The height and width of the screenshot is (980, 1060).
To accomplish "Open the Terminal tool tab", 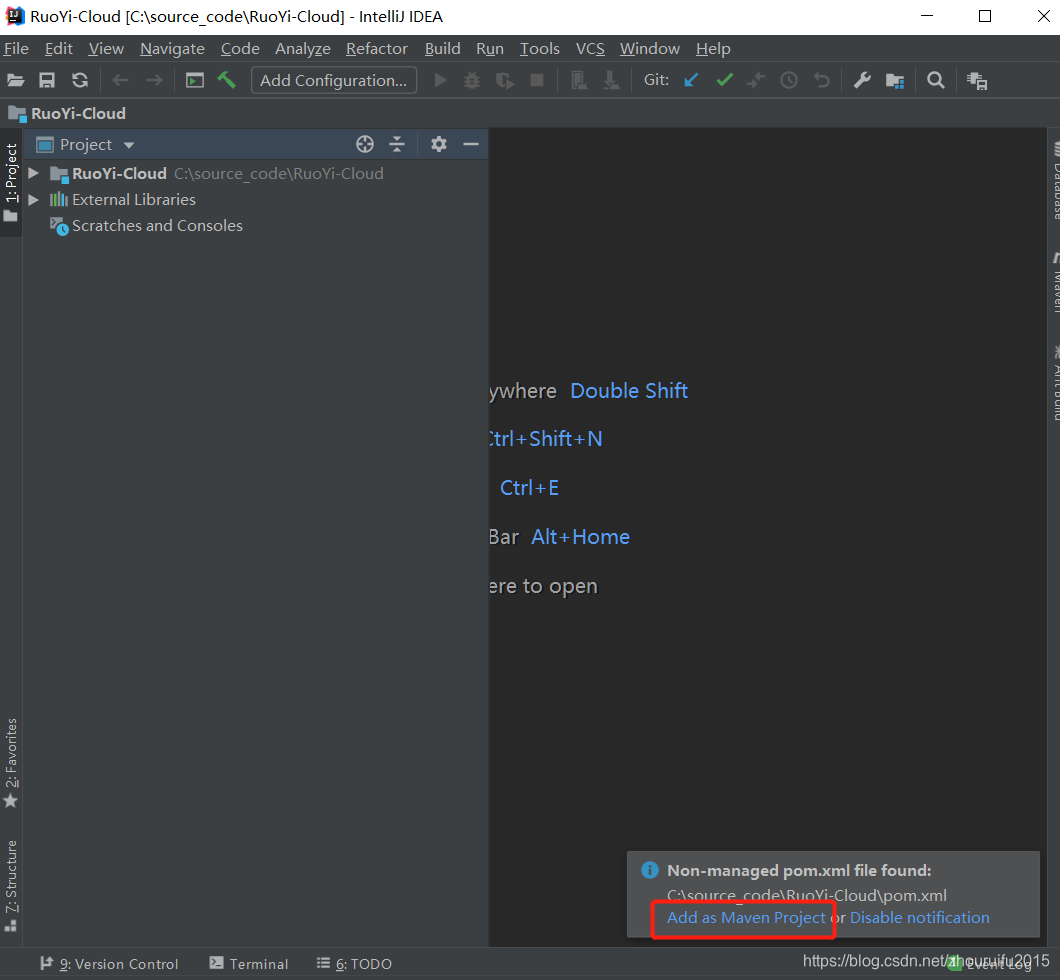I will [x=249, y=964].
